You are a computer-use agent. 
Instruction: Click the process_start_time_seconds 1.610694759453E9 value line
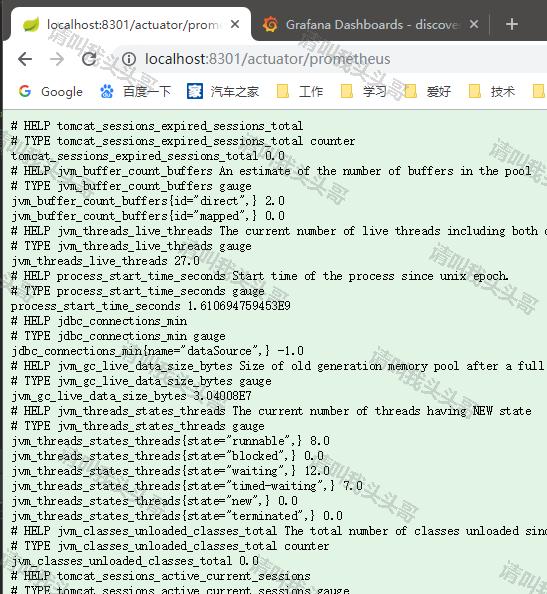click(x=151, y=306)
